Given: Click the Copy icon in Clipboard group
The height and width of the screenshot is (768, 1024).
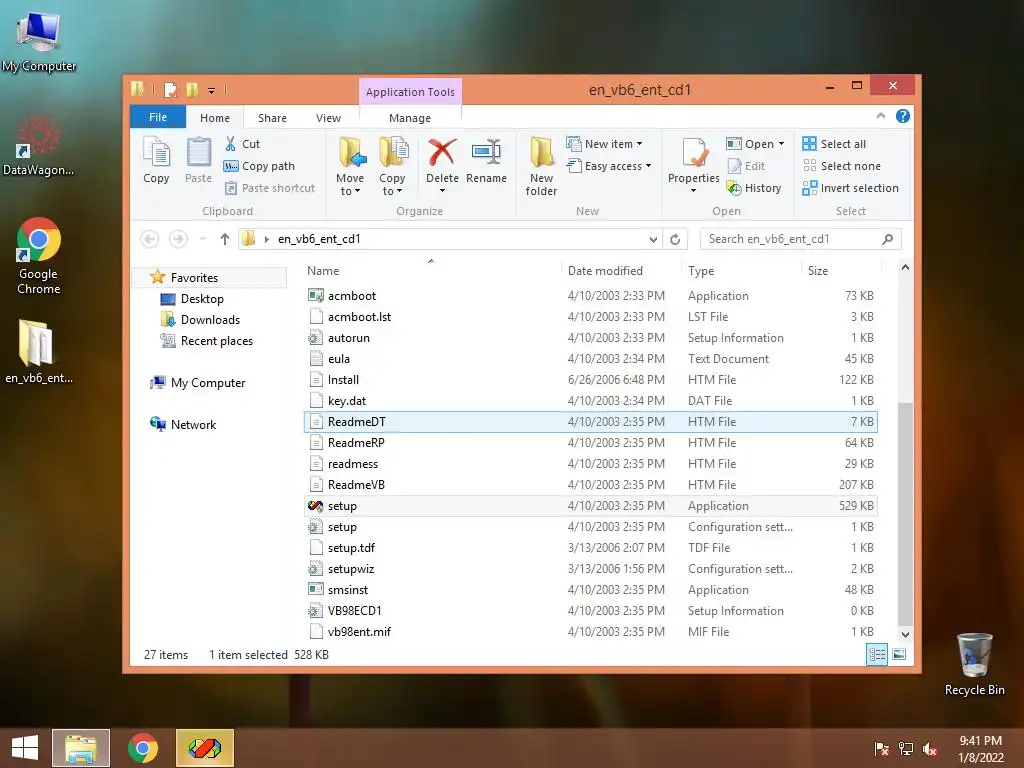Looking at the screenshot, I should point(156,152).
